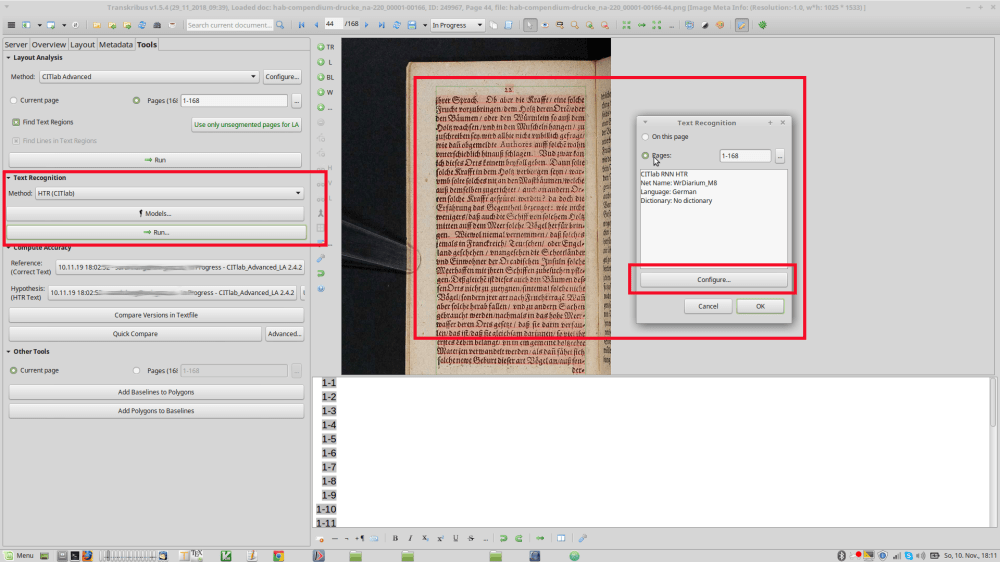Enable the Find Text Regions checkbox

(x=16, y=122)
